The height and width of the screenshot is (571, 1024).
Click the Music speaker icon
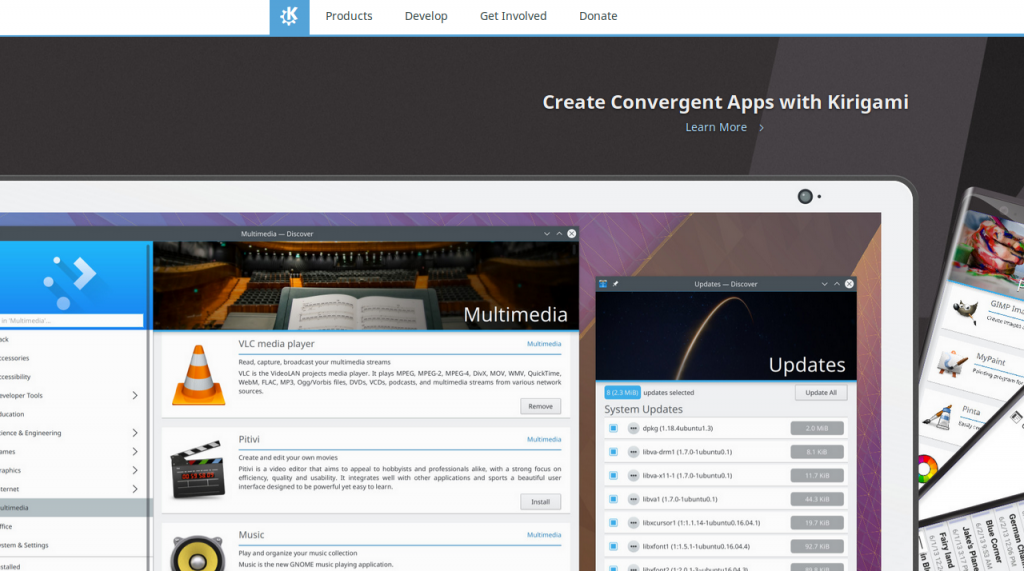tap(198, 553)
